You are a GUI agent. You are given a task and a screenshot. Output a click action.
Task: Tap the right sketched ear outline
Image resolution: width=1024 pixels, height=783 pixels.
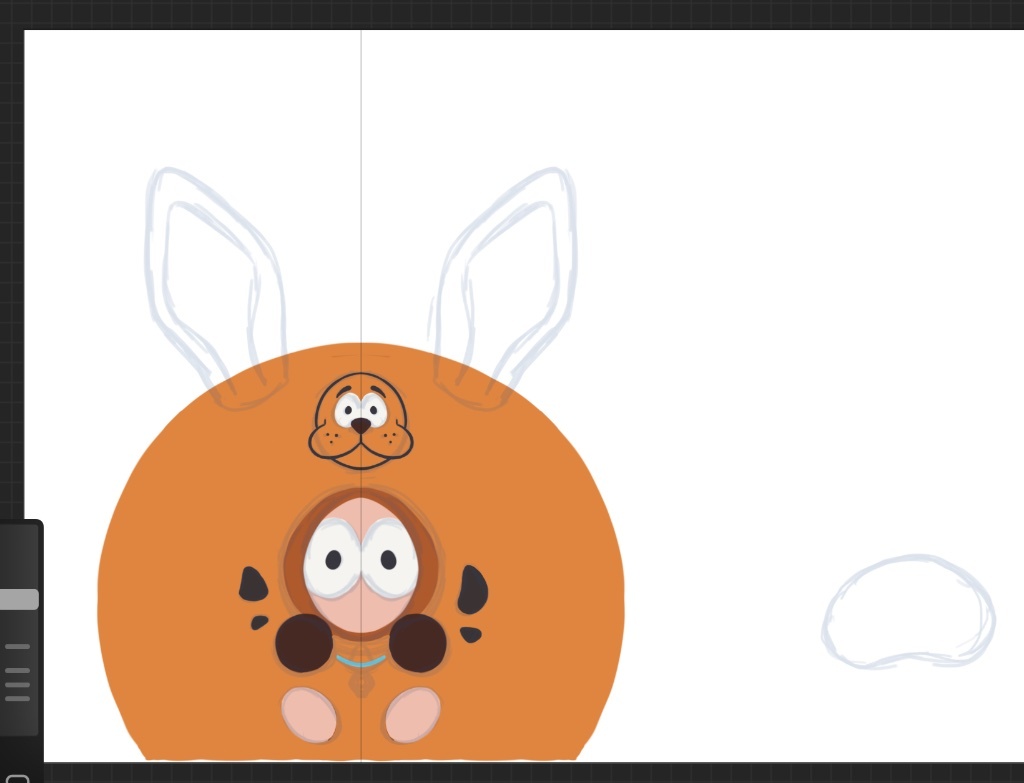[503, 288]
